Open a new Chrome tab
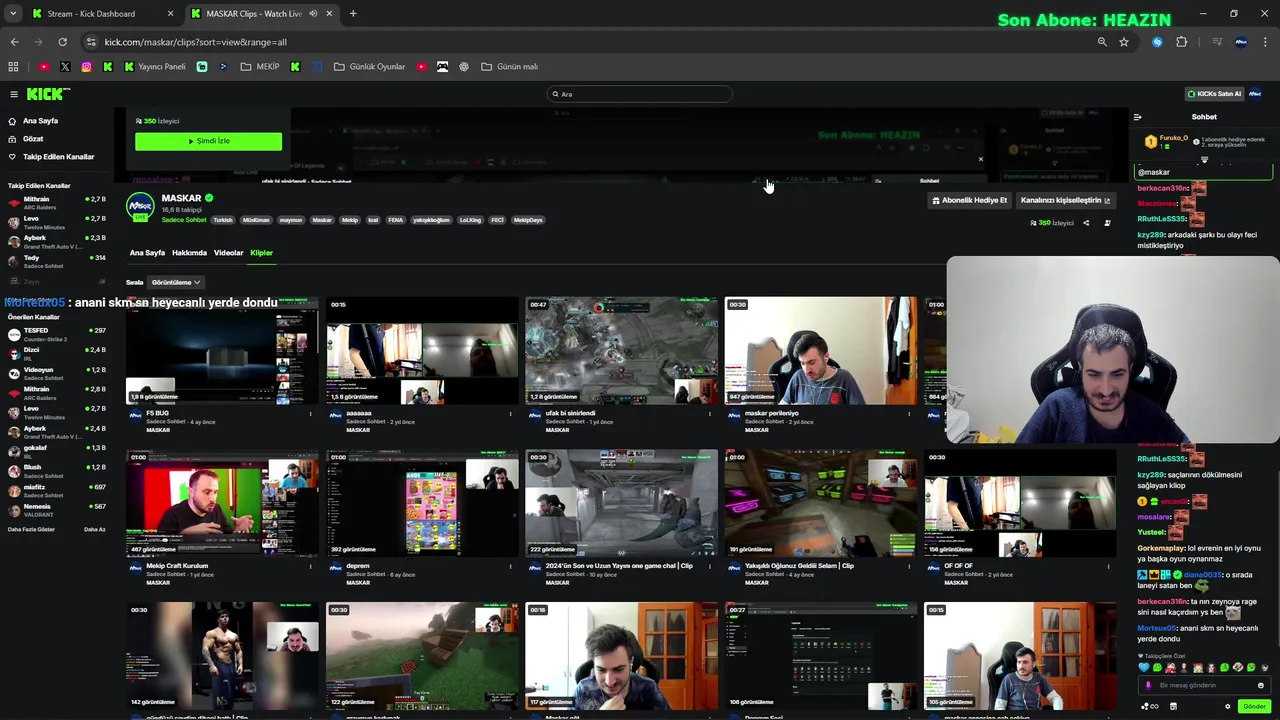The width and height of the screenshot is (1280, 720). tap(353, 14)
